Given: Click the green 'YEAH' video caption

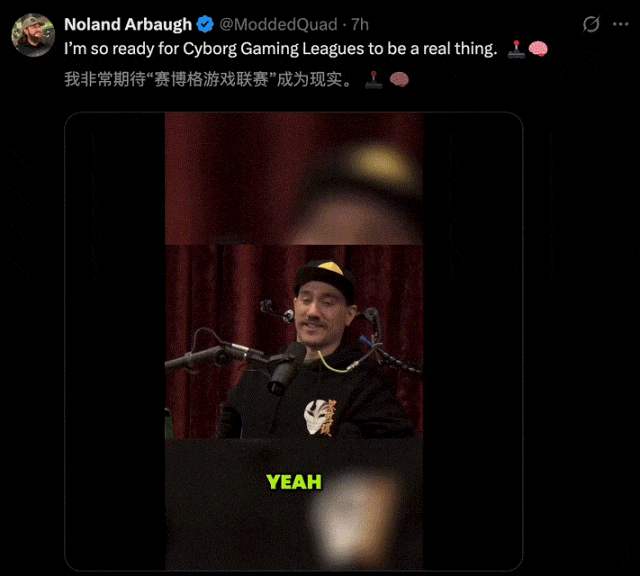Looking at the screenshot, I should (294, 482).
